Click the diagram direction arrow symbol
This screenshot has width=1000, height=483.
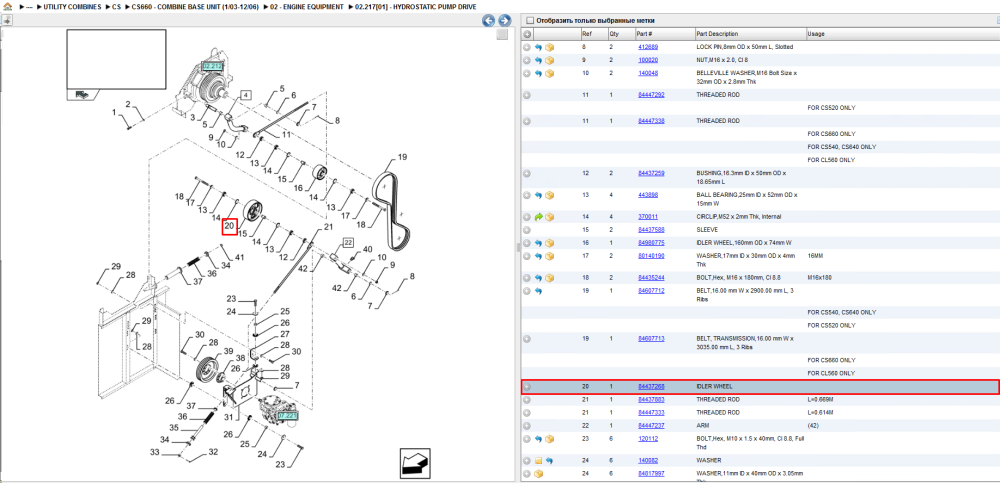(414, 463)
